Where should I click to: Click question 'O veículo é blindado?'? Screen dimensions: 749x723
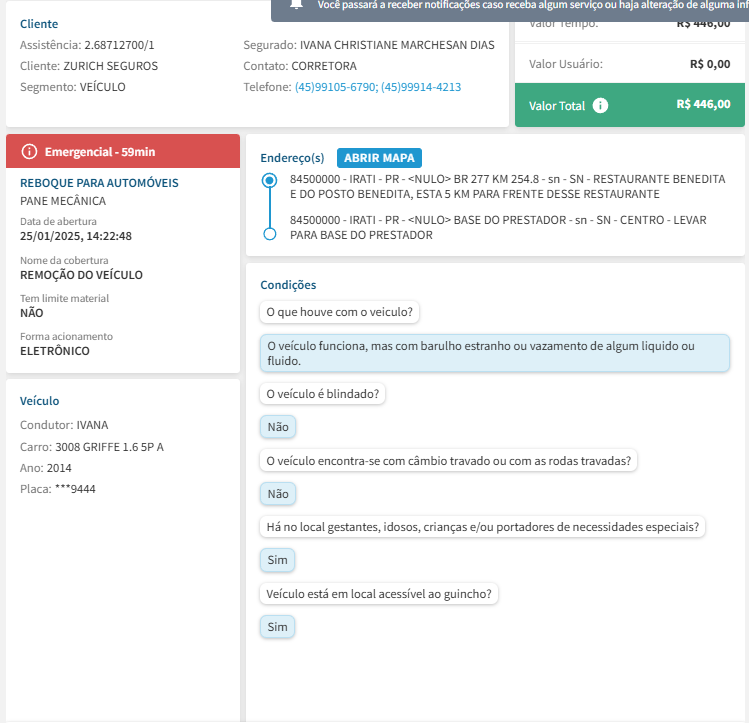coord(322,394)
